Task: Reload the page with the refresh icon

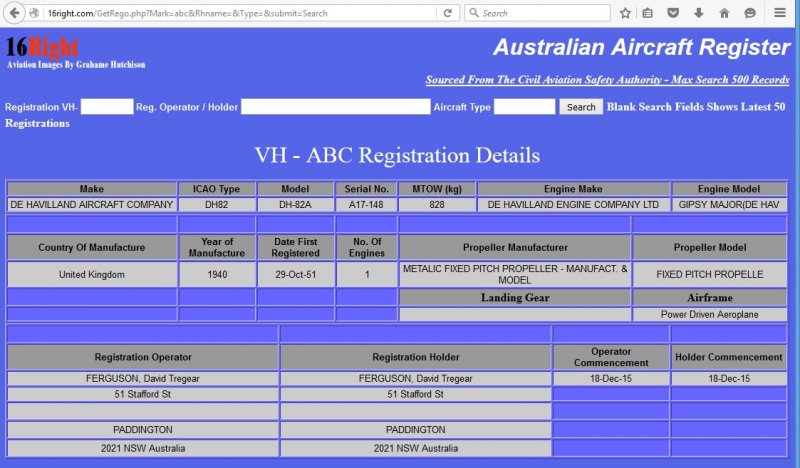Action: tap(447, 13)
